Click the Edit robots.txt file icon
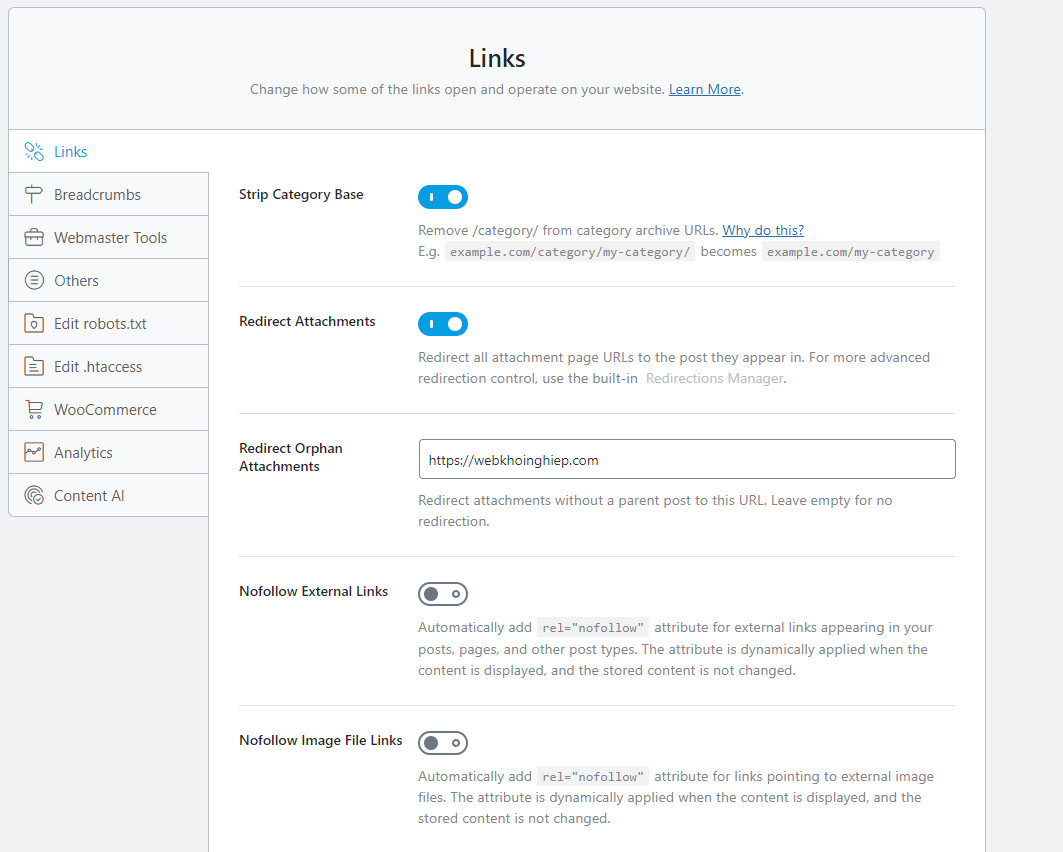 (34, 324)
